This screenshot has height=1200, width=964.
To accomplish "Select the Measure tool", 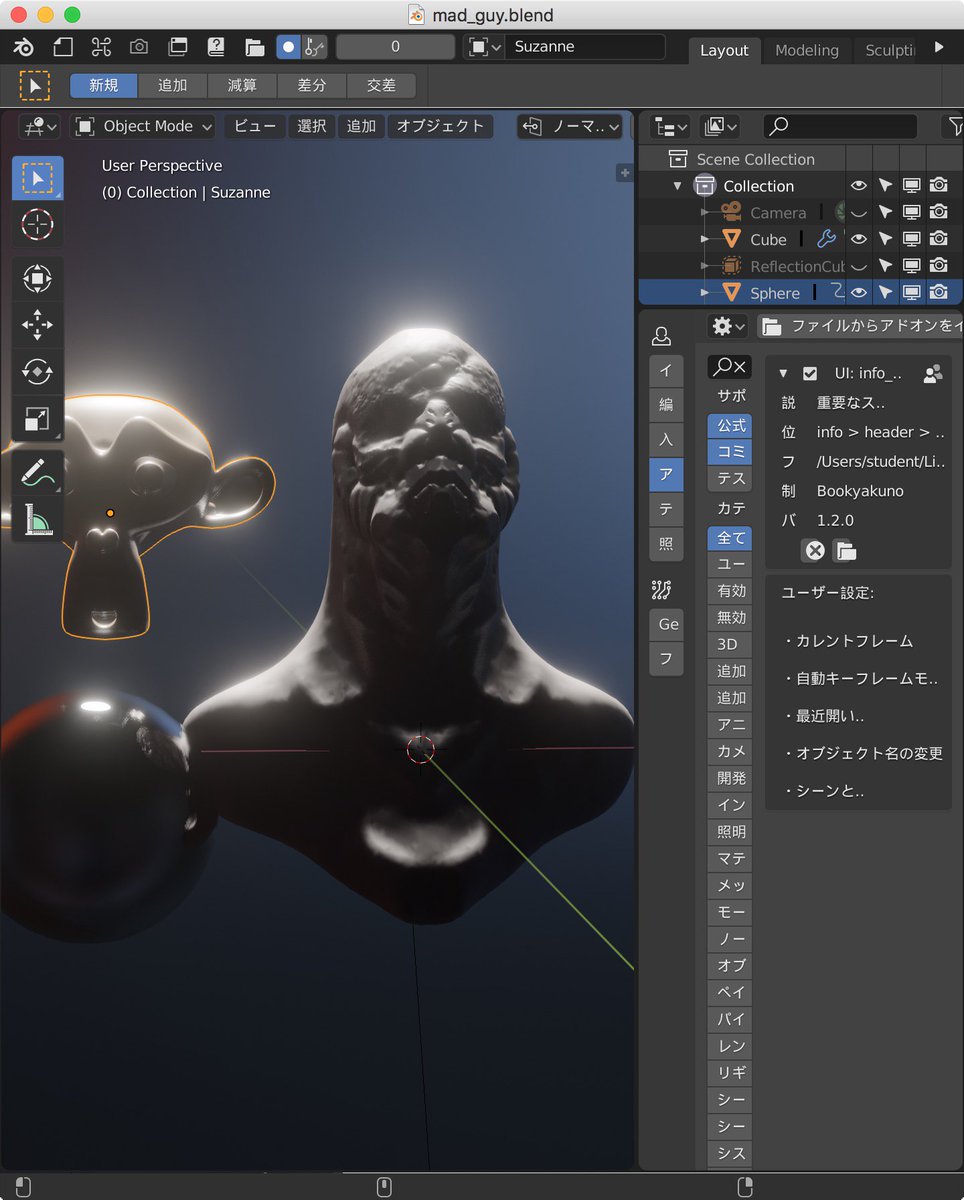I will (x=37, y=518).
